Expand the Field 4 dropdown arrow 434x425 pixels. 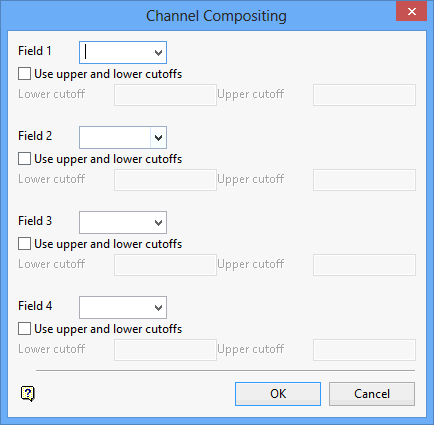click(158, 307)
